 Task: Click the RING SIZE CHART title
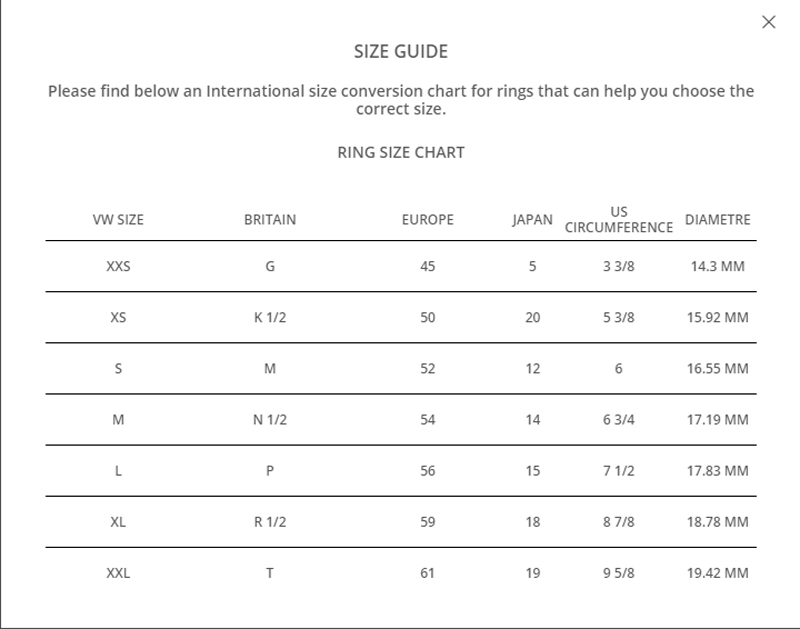tap(401, 153)
